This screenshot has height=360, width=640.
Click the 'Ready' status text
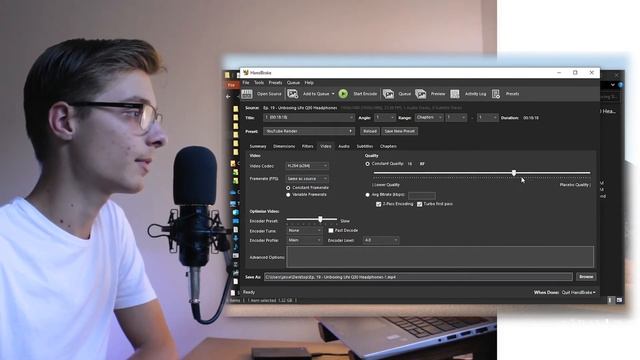[x=249, y=292]
